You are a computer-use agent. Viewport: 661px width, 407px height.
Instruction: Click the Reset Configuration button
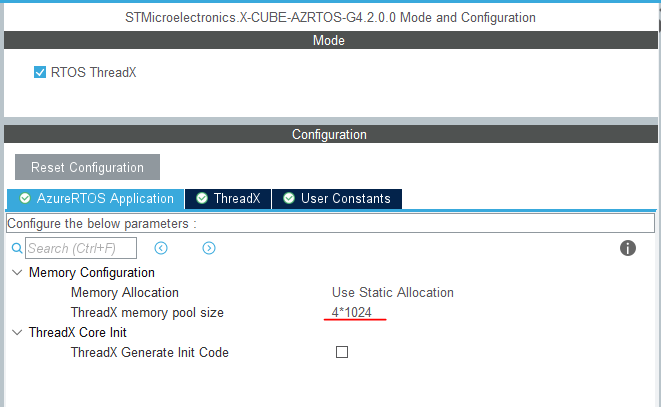tap(87, 167)
